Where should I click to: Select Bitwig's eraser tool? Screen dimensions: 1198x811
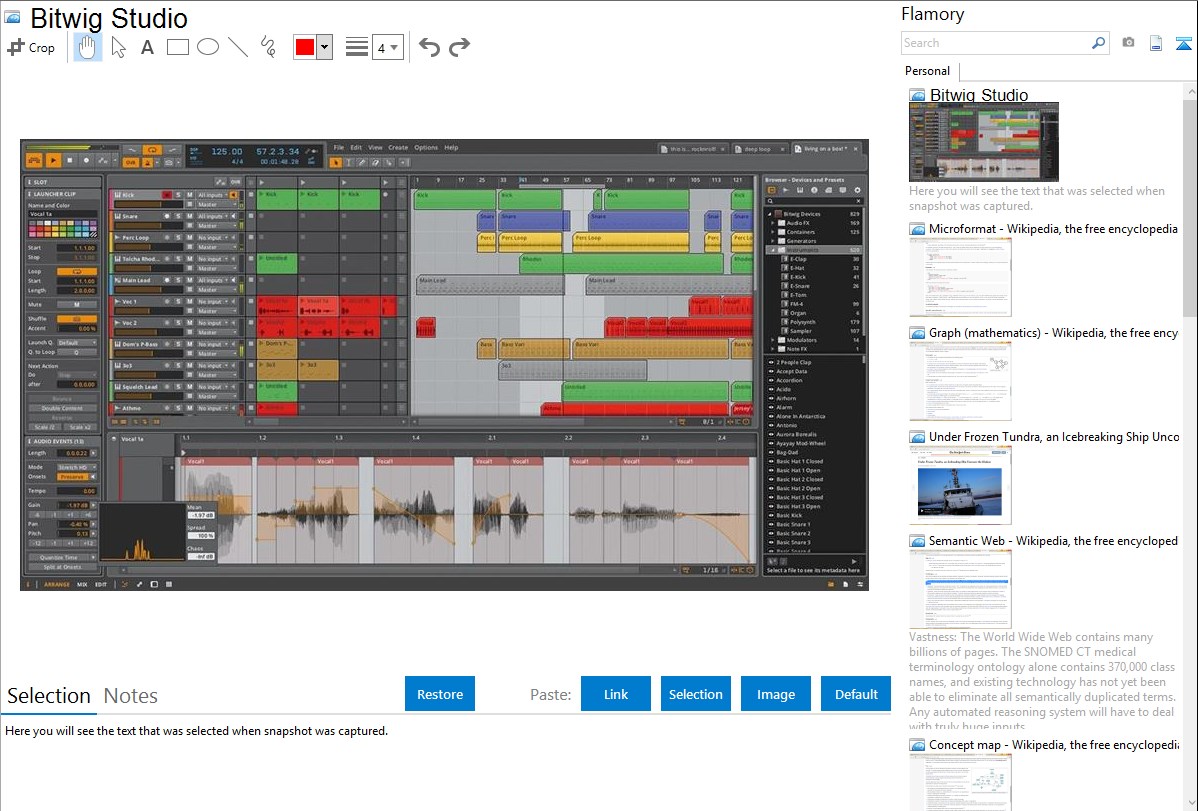(375, 163)
